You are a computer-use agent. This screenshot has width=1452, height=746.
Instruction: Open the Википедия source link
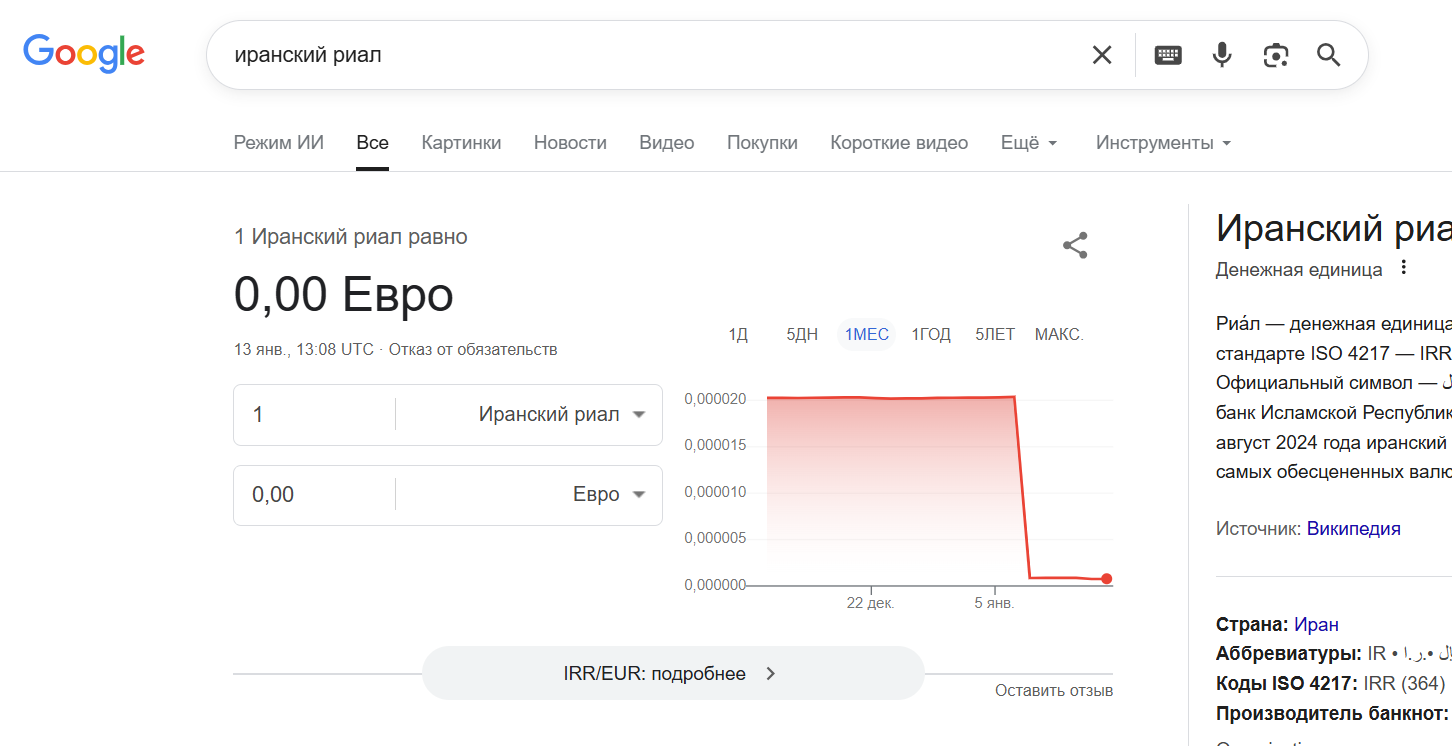[x=1353, y=529]
